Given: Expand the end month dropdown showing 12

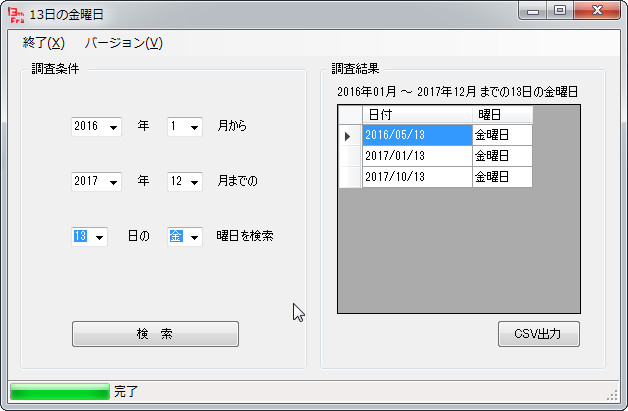Looking at the screenshot, I should pyautogui.click(x=194, y=182).
